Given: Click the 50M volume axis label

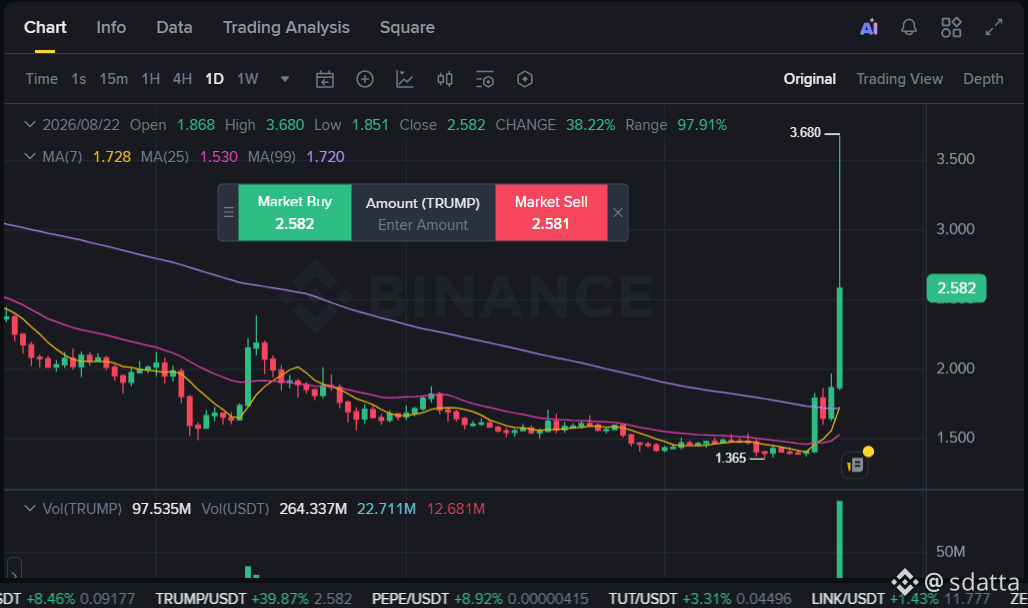Looking at the screenshot, I should (951, 552).
